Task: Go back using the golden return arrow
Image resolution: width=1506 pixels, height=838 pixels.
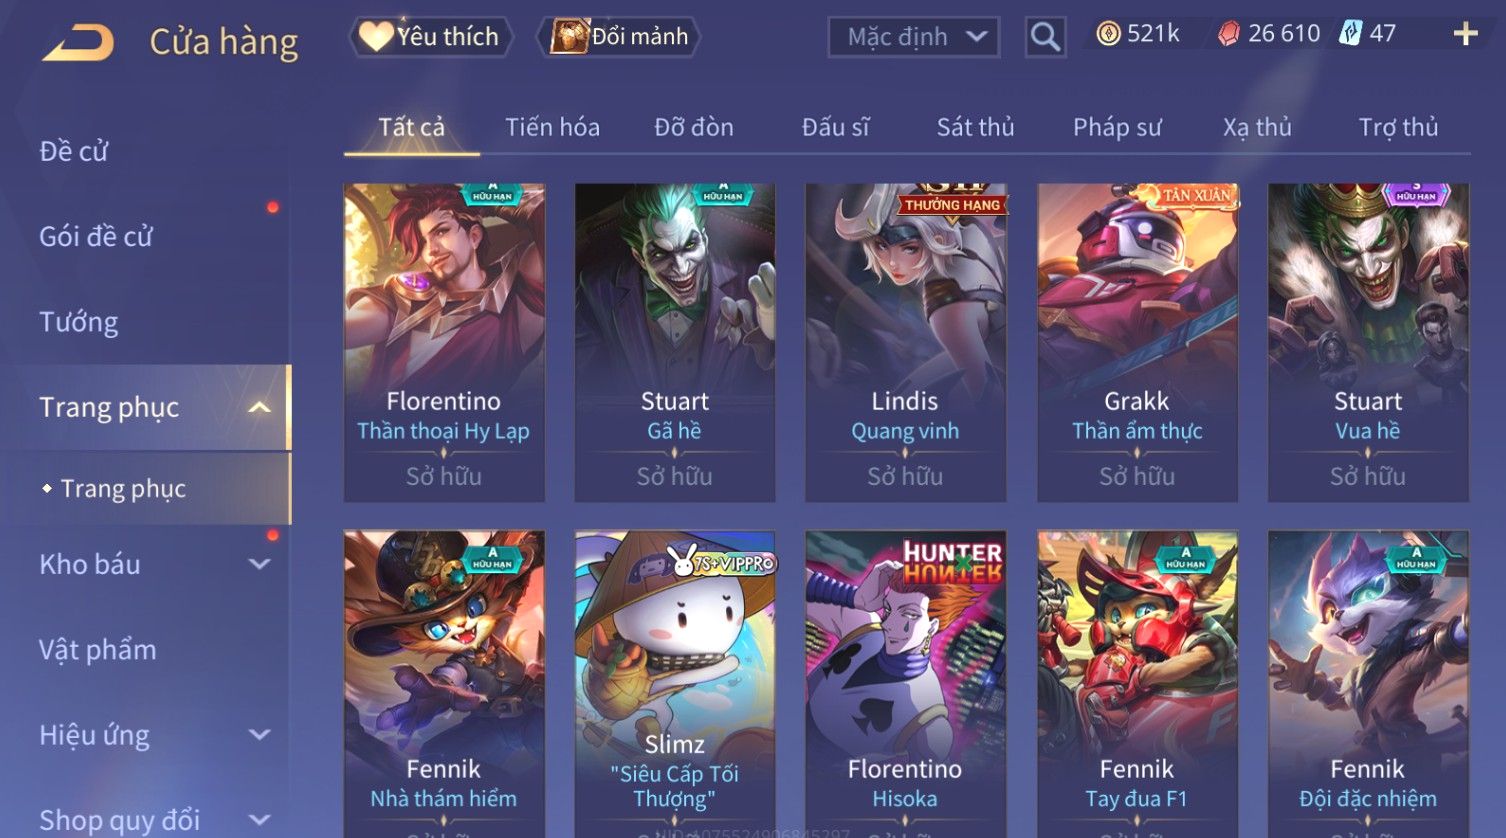Action: (78, 42)
